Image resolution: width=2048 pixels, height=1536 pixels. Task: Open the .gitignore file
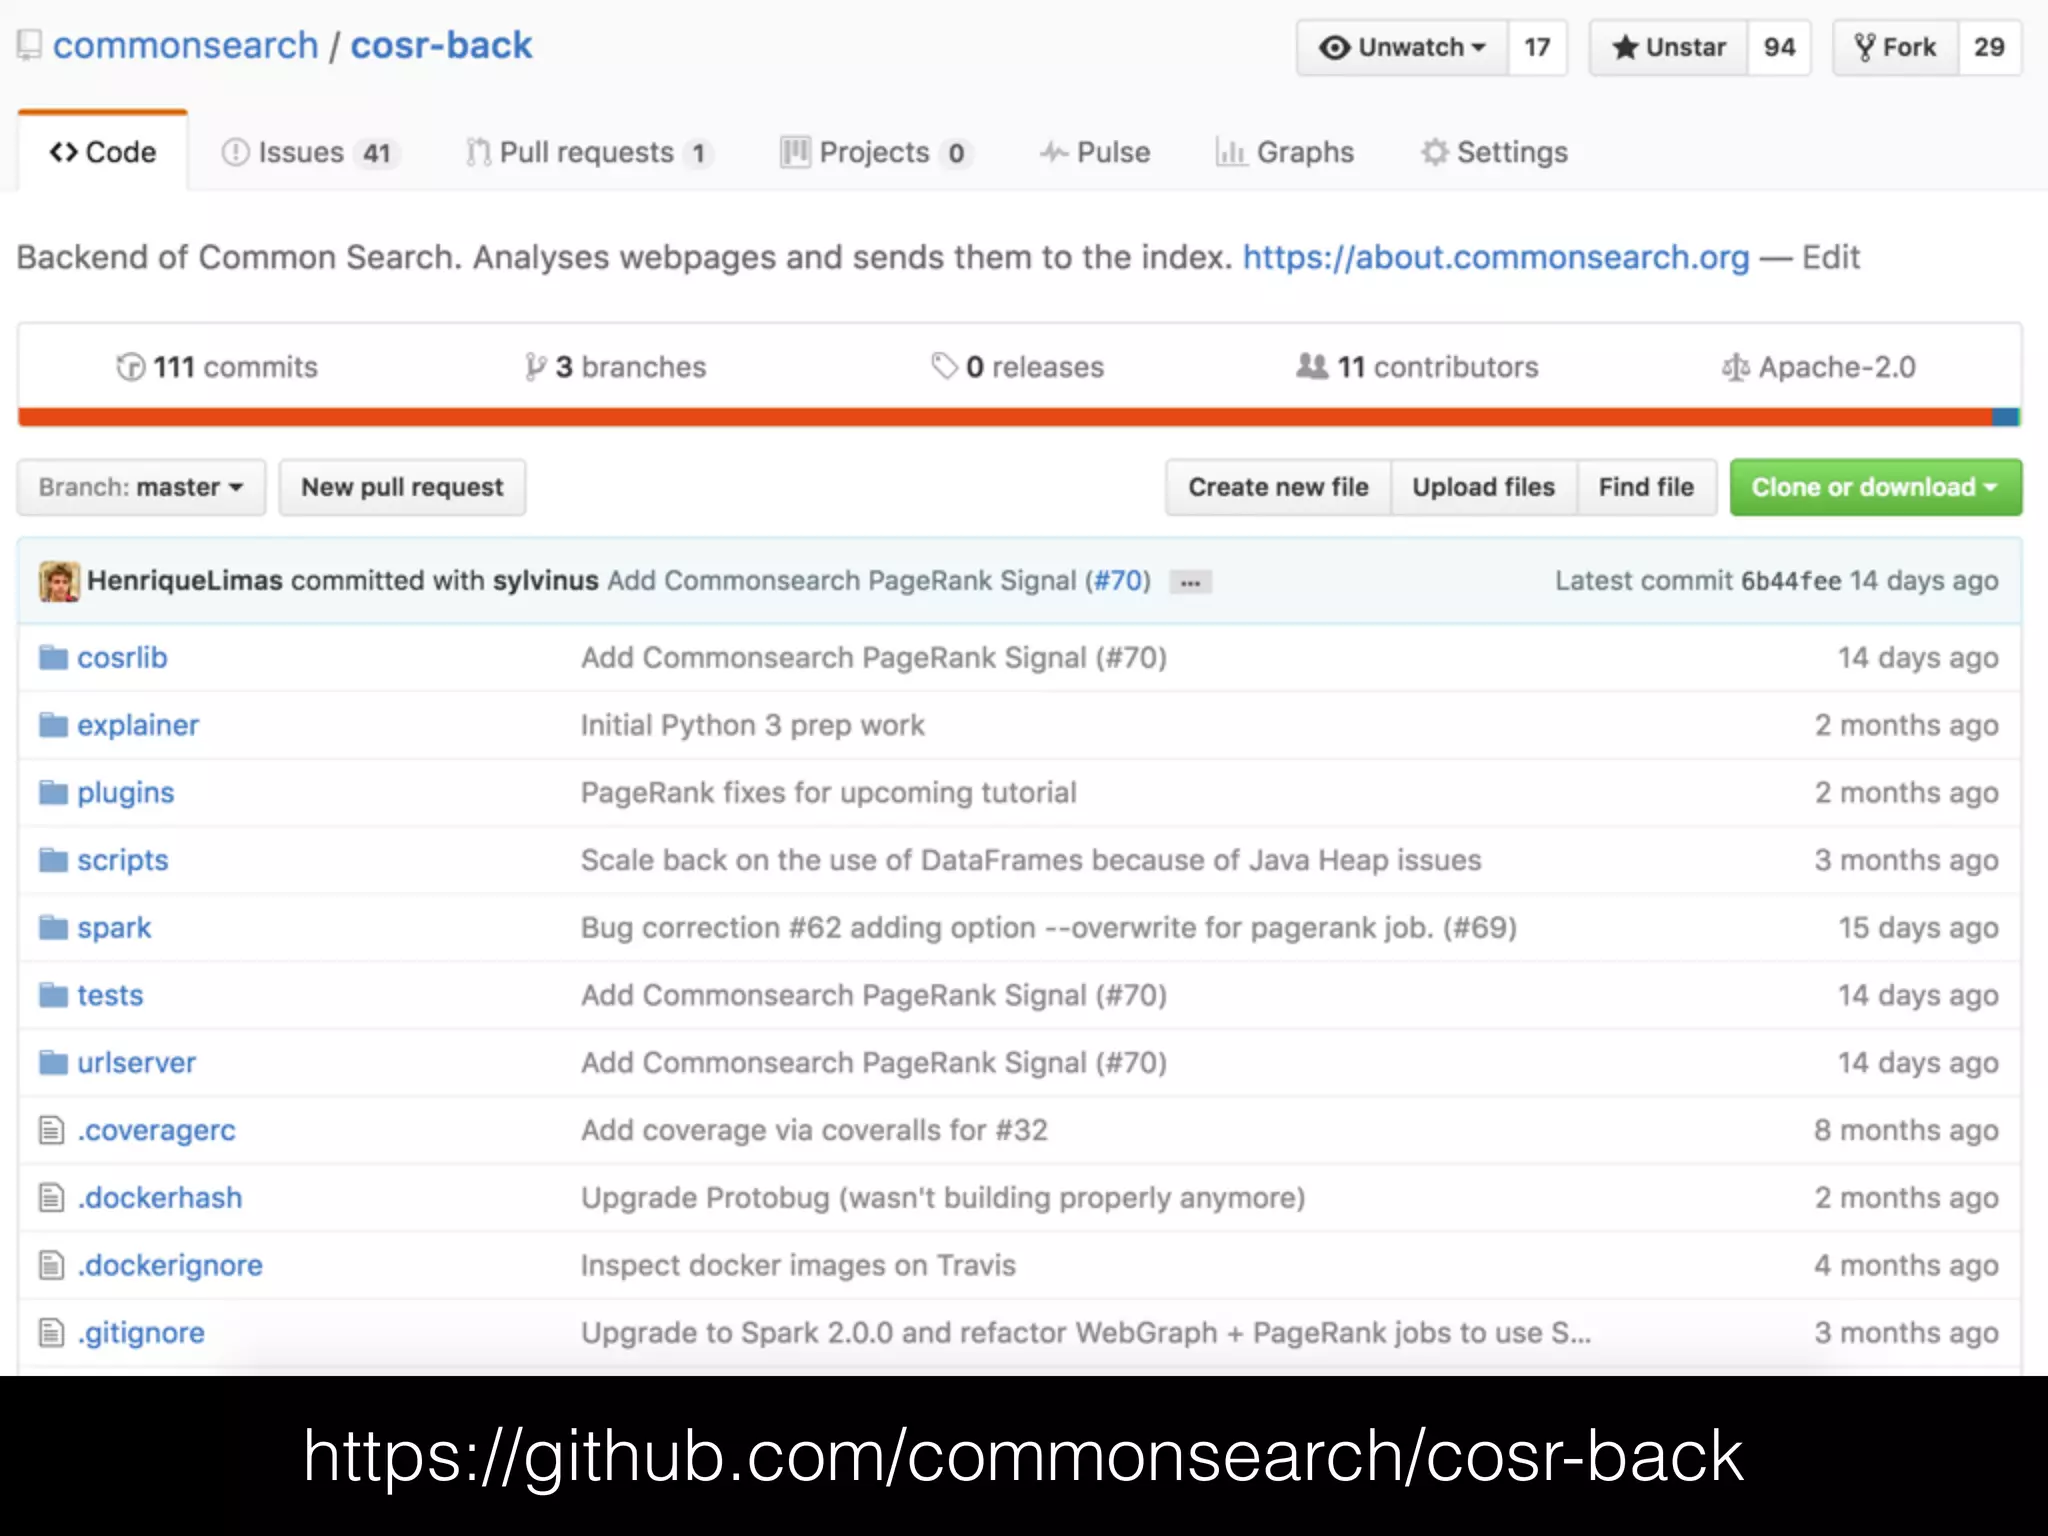pyautogui.click(x=142, y=1333)
